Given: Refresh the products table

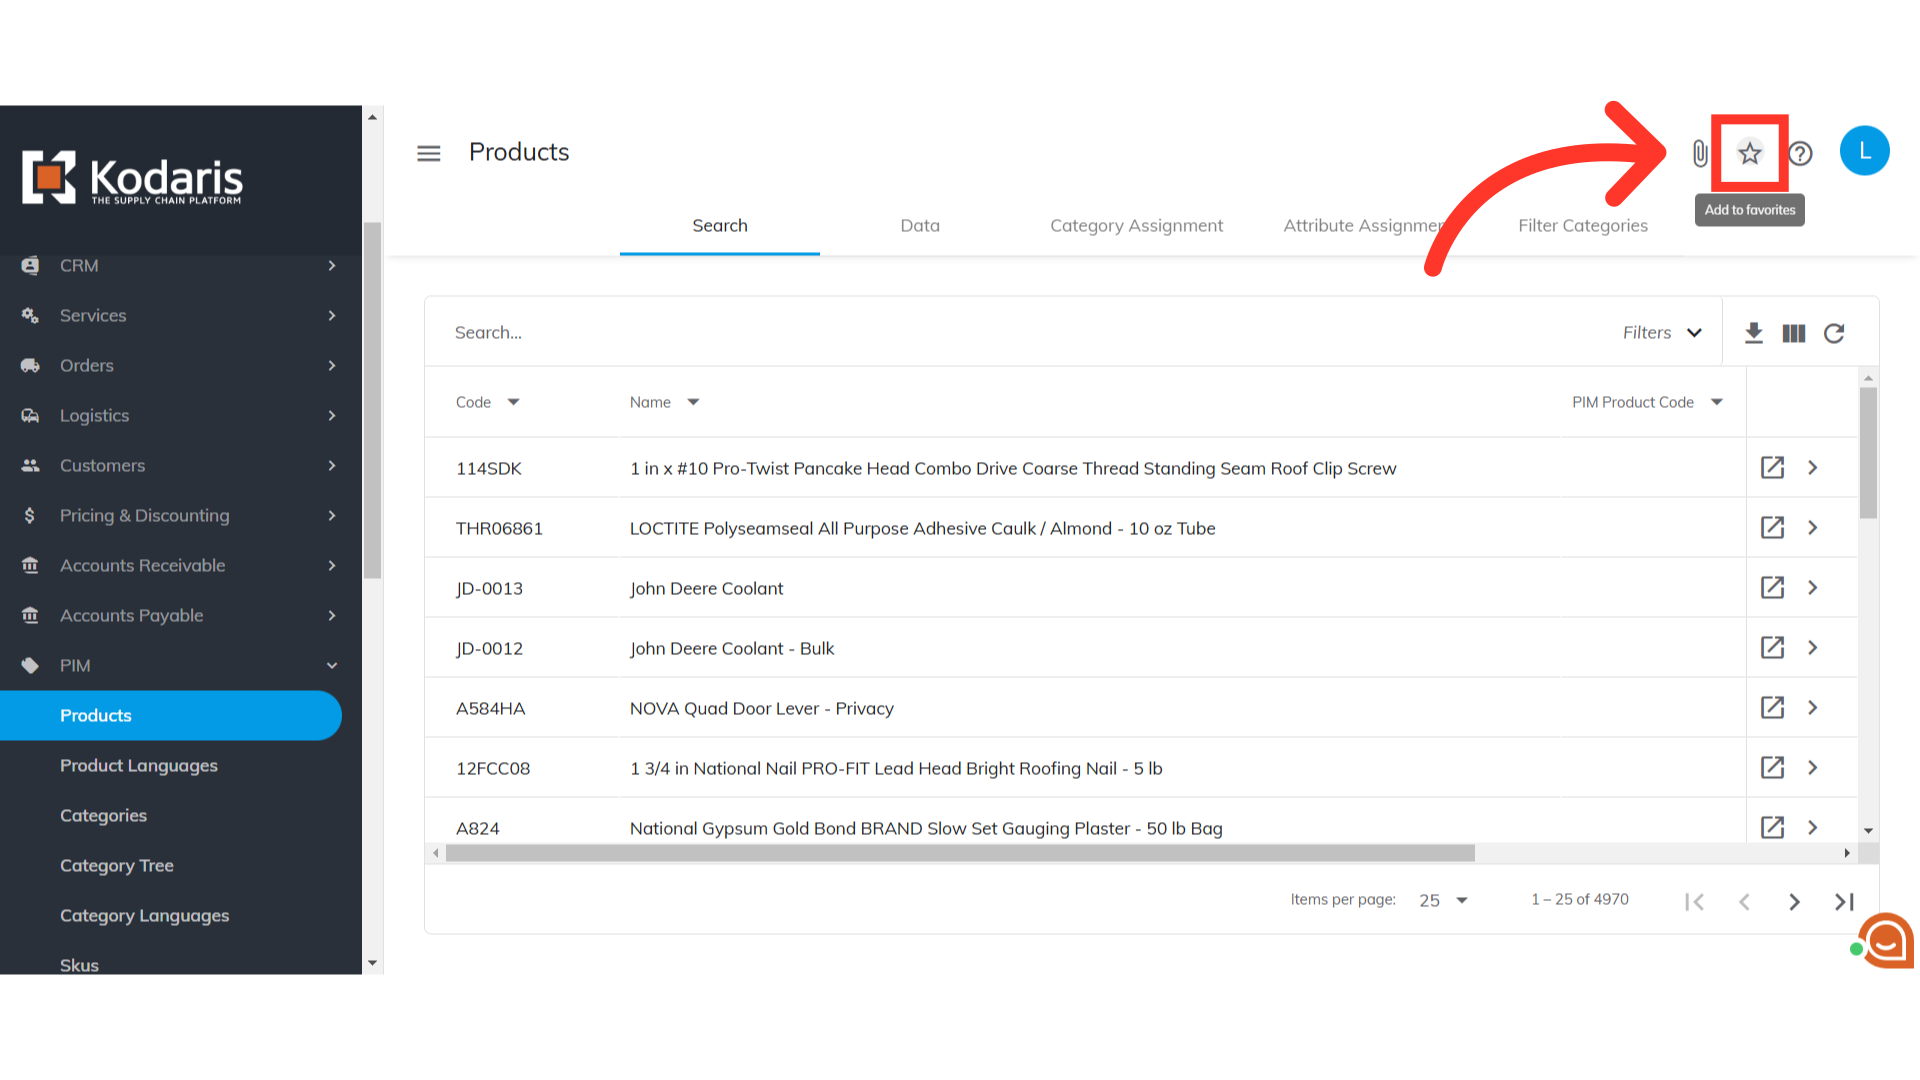Looking at the screenshot, I should 1833,333.
